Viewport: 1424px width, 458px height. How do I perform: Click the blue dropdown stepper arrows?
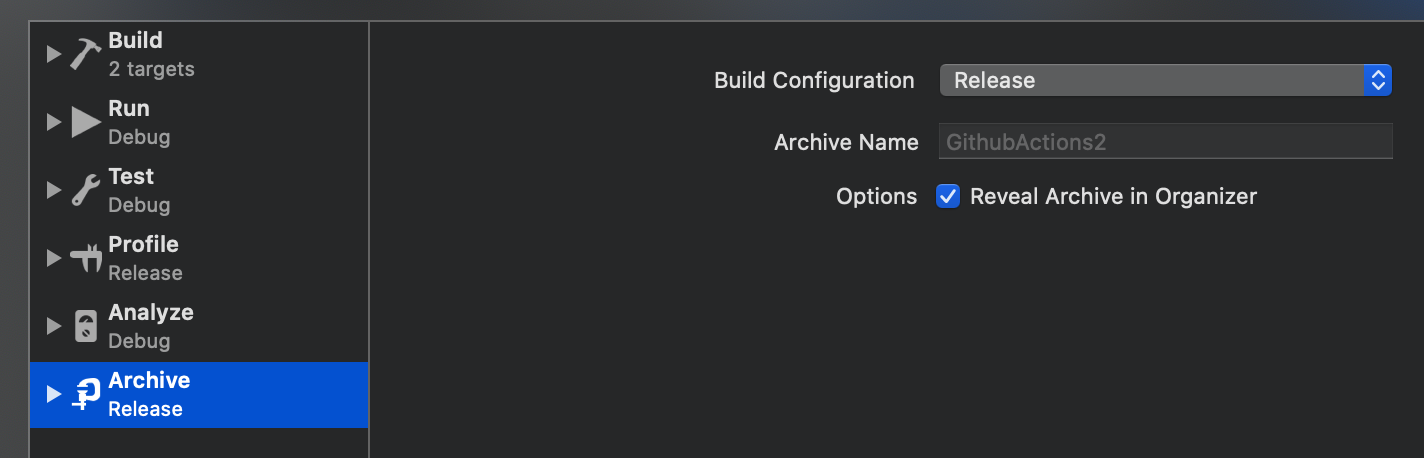point(1378,80)
